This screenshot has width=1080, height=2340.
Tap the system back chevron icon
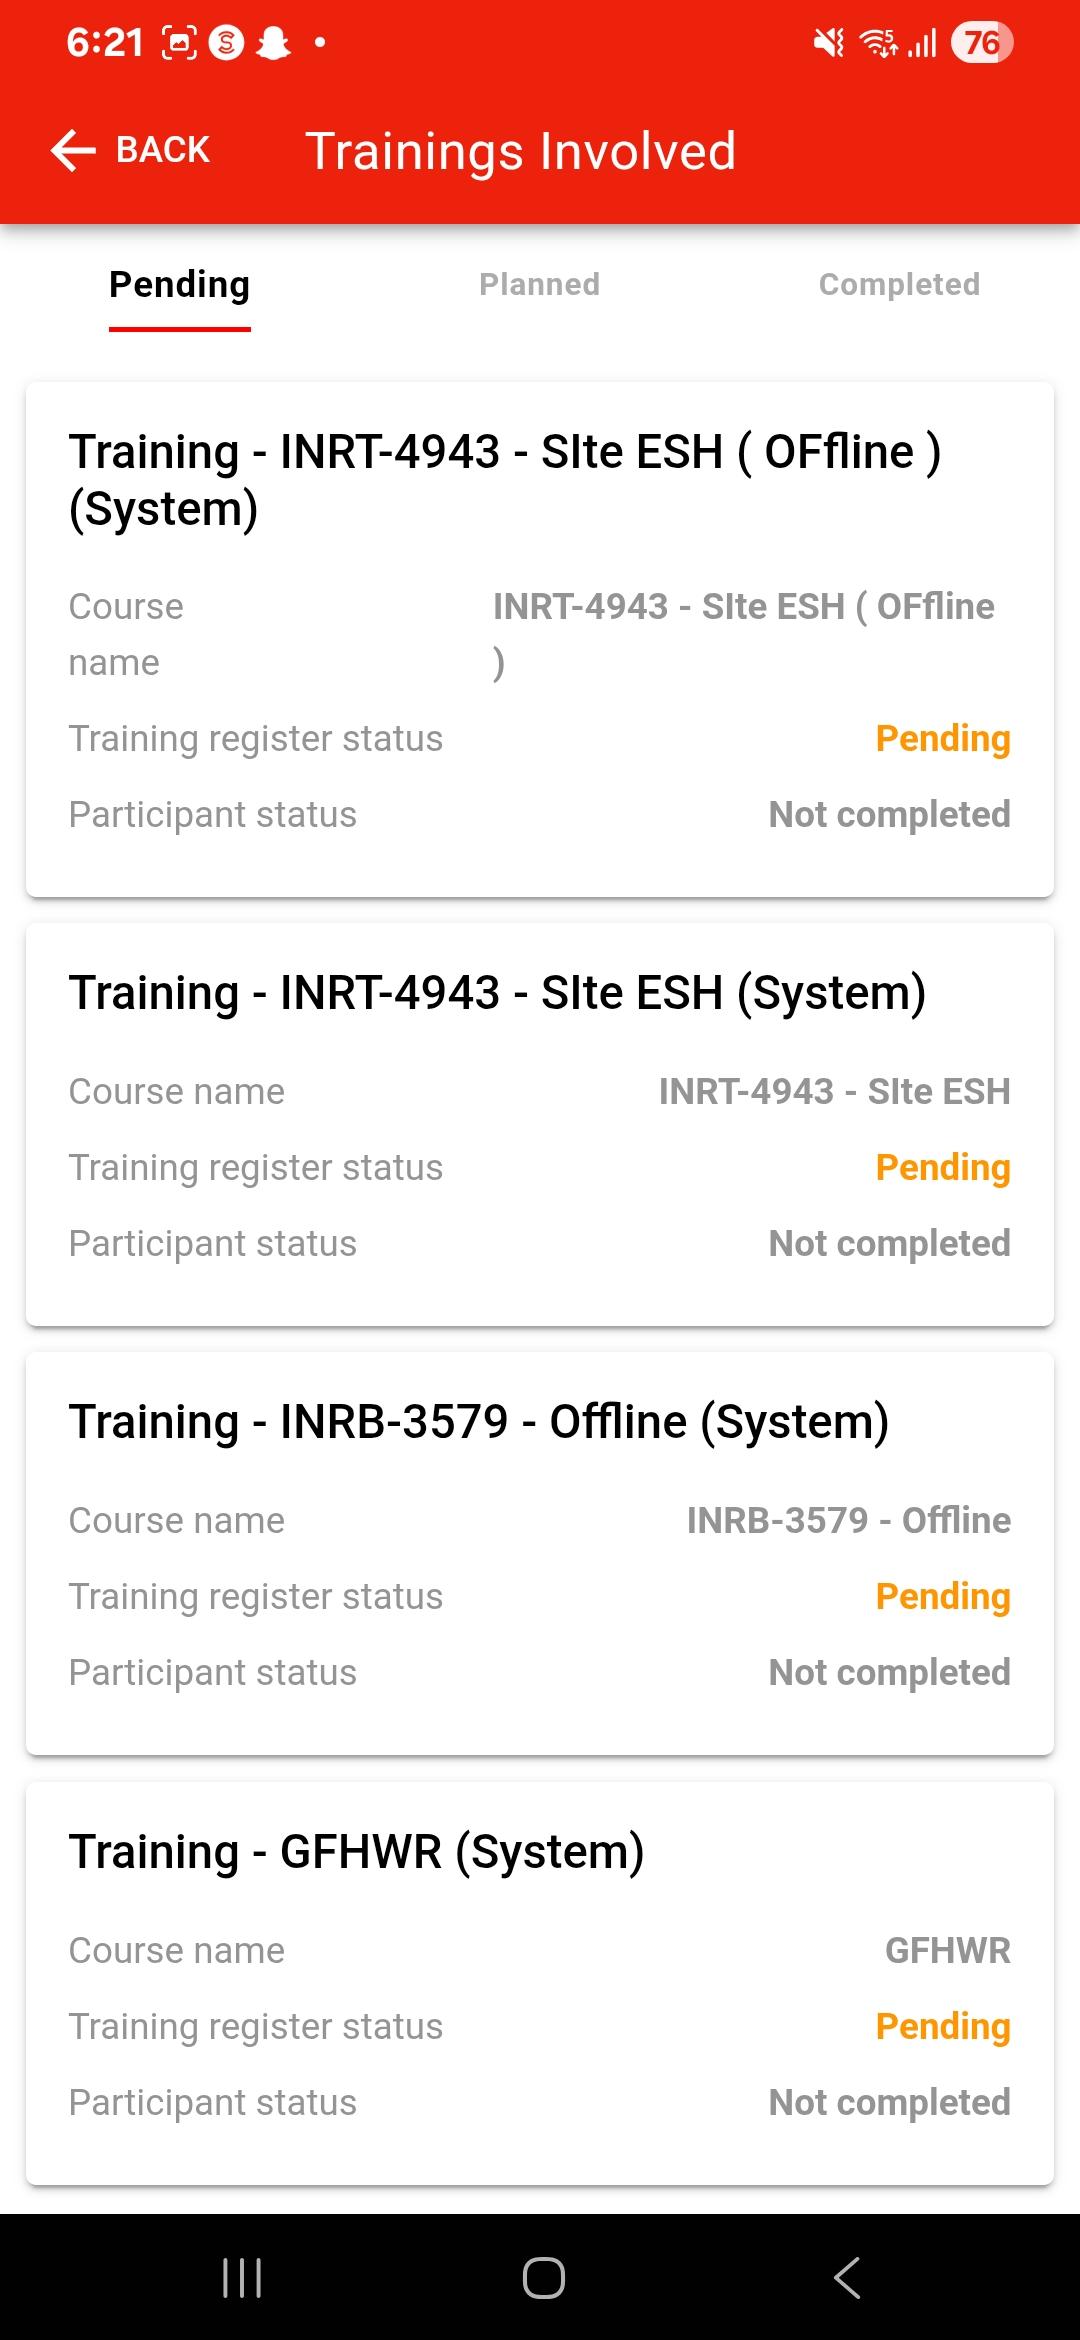(x=846, y=2278)
